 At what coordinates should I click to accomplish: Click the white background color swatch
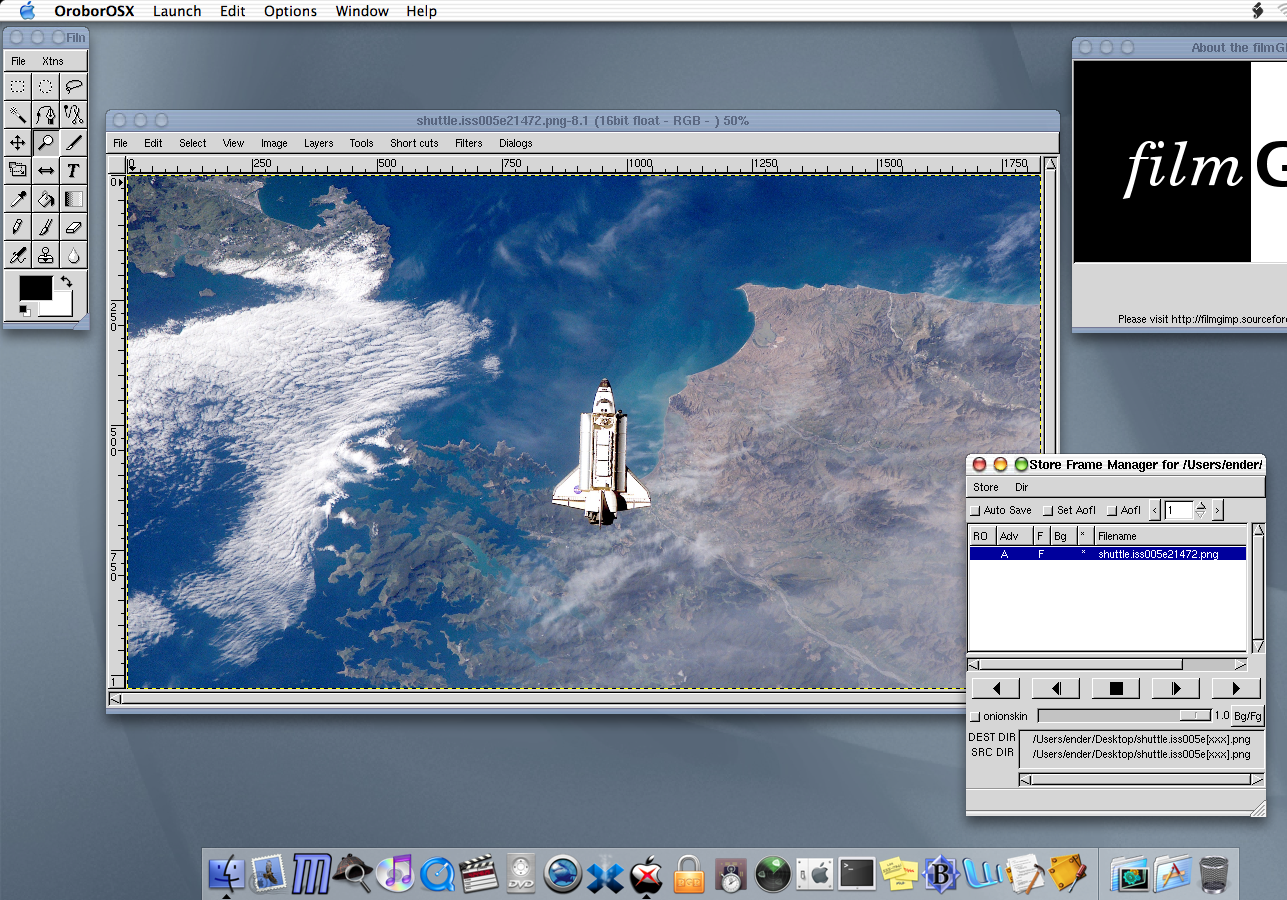[62, 306]
